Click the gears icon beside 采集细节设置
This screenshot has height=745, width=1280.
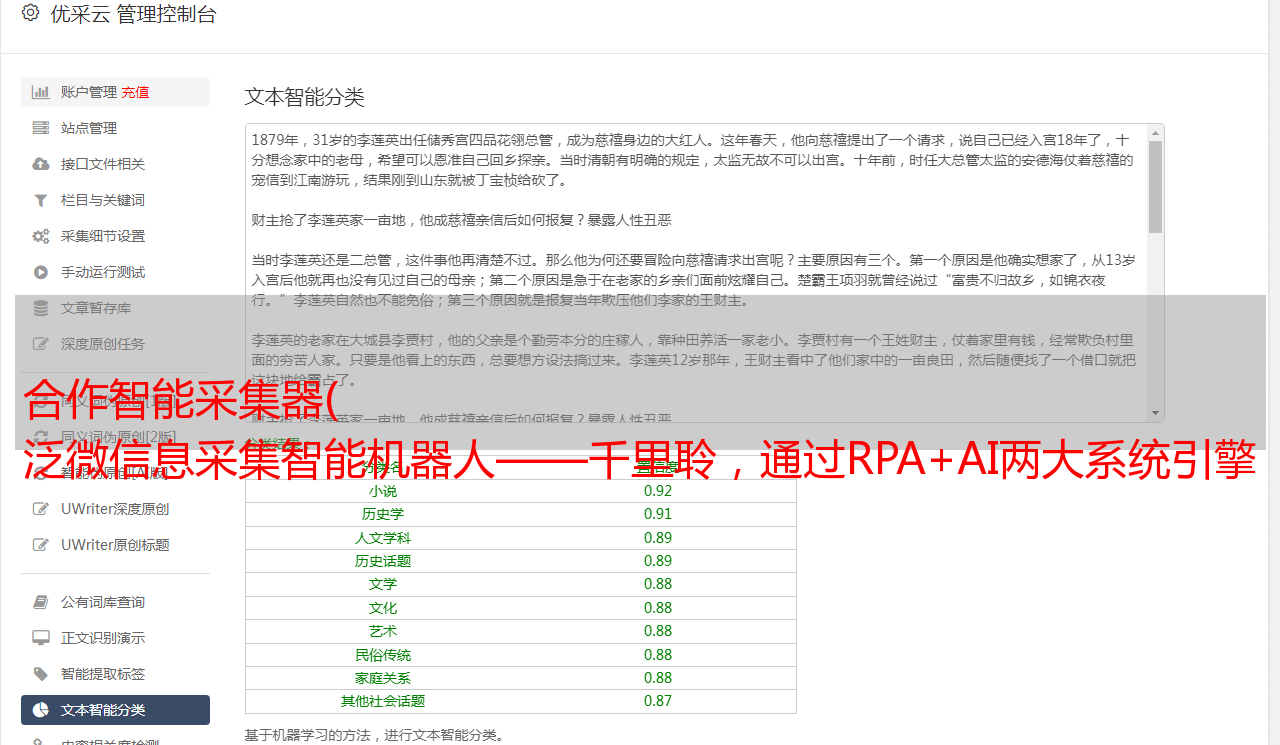pyautogui.click(x=41, y=236)
